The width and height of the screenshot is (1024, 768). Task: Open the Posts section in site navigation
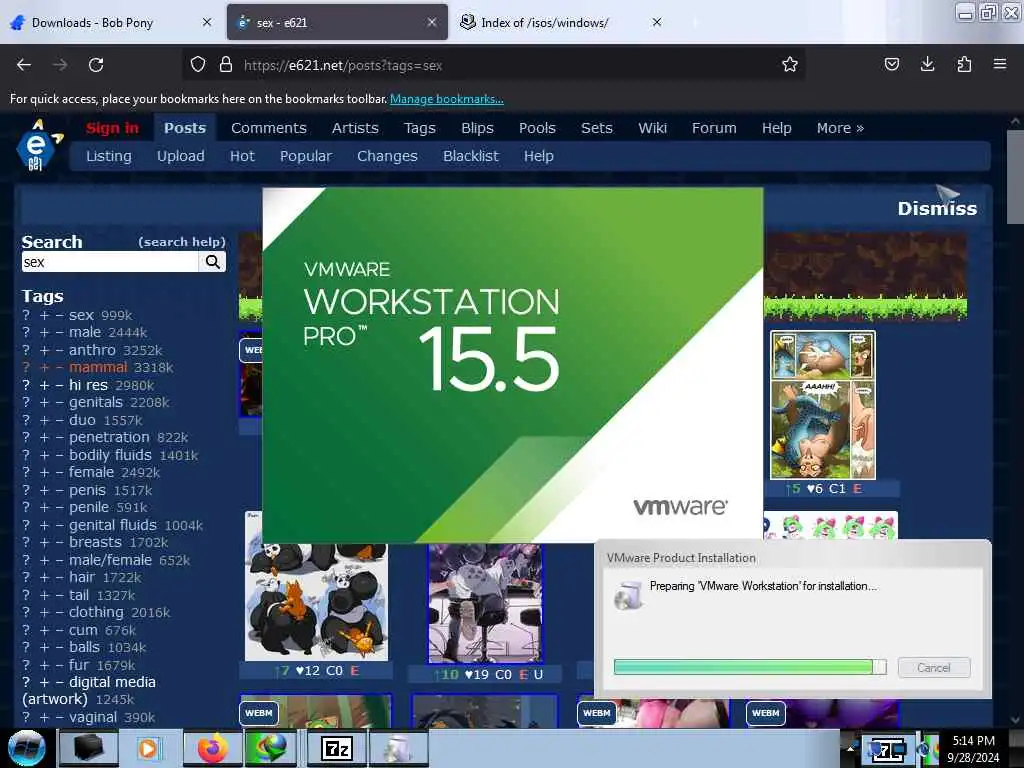[x=185, y=128]
